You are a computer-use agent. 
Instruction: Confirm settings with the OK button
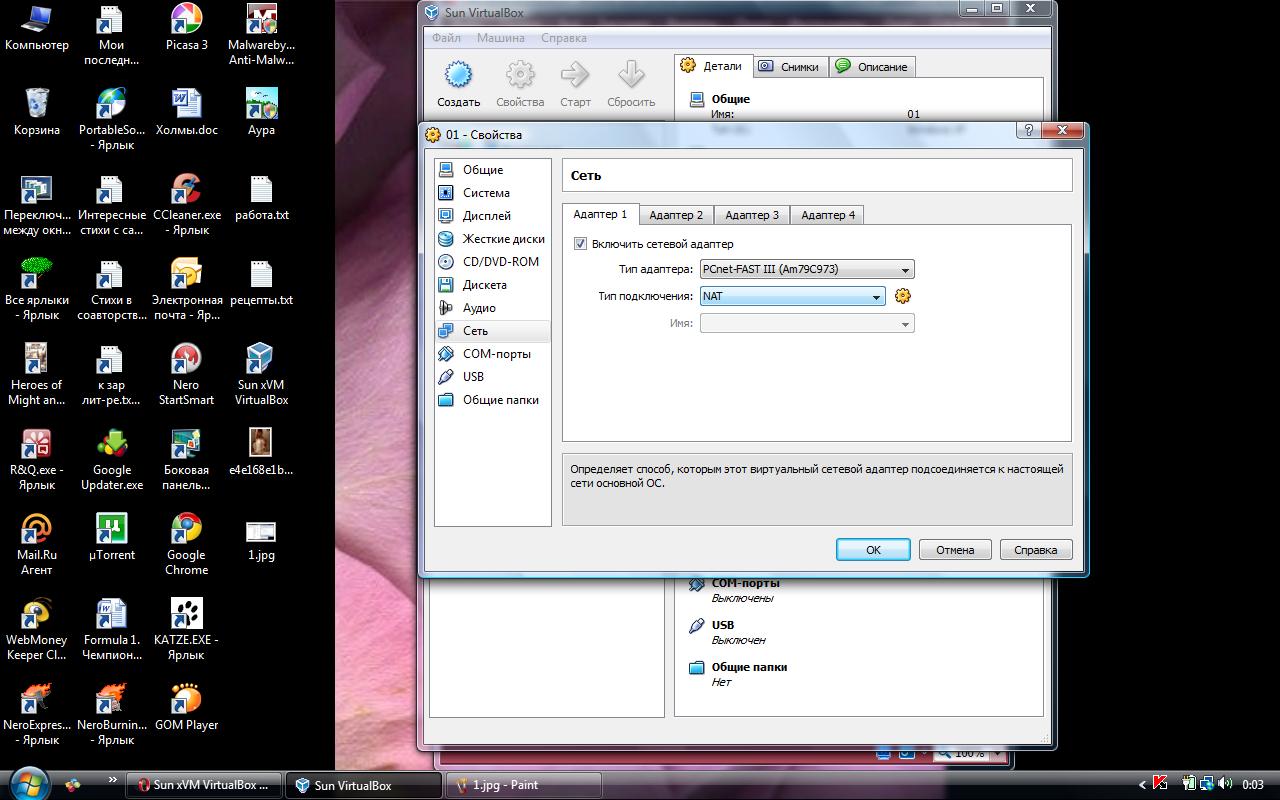(873, 550)
